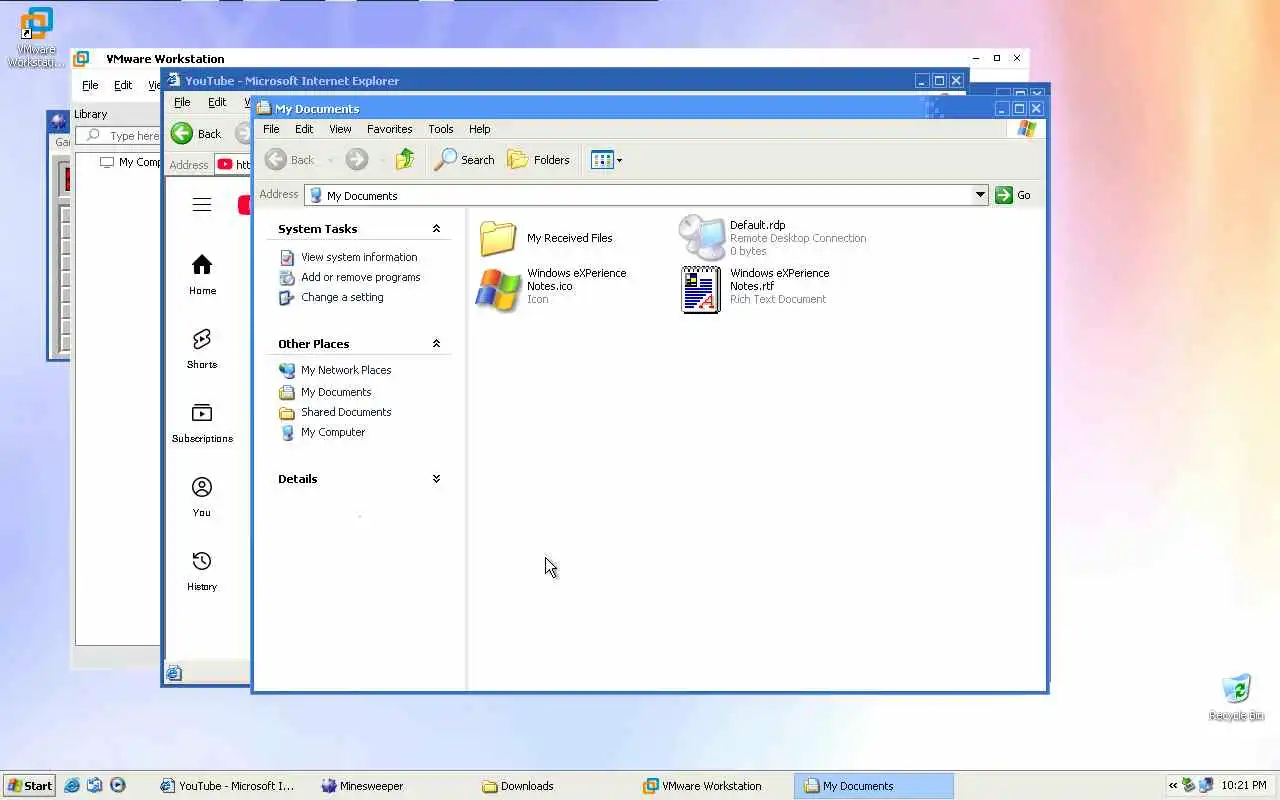Select My Computer in the VMware Library tree
The width and height of the screenshot is (1280, 800).
point(131,162)
